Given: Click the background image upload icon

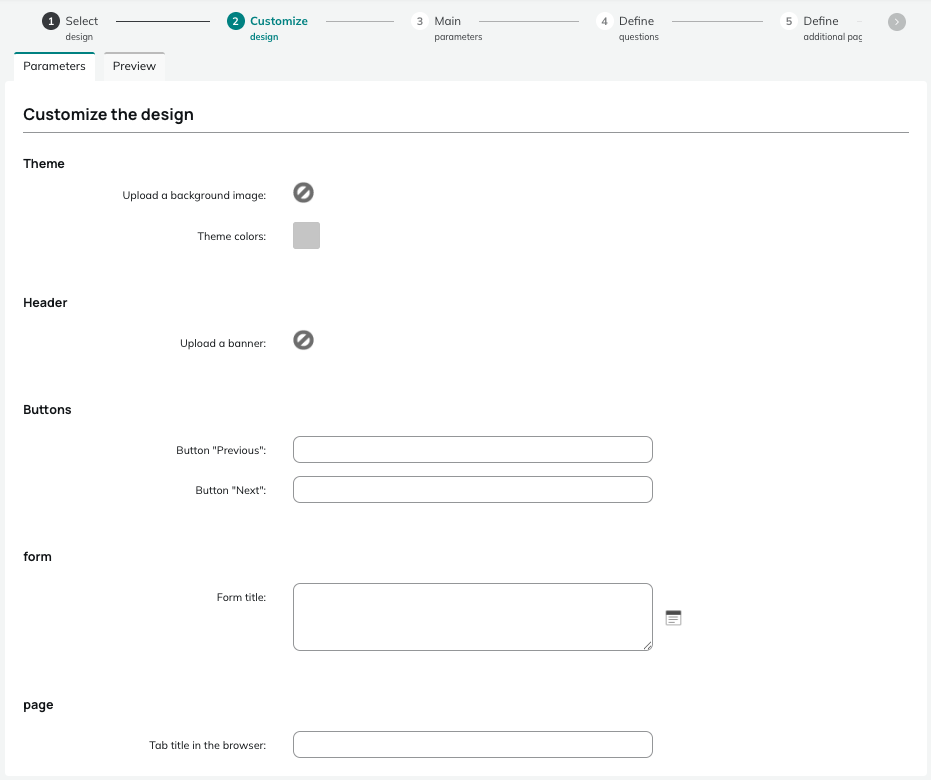Looking at the screenshot, I should [303, 193].
